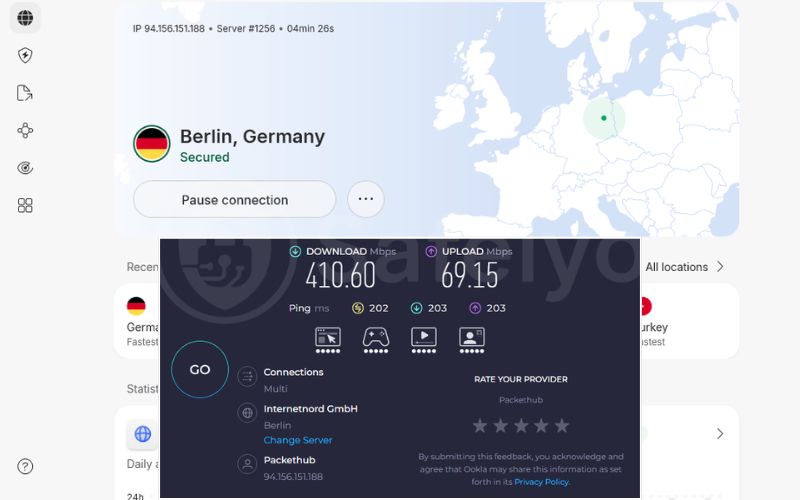
Task: Click the 410.60 download speed value
Action: (340, 275)
